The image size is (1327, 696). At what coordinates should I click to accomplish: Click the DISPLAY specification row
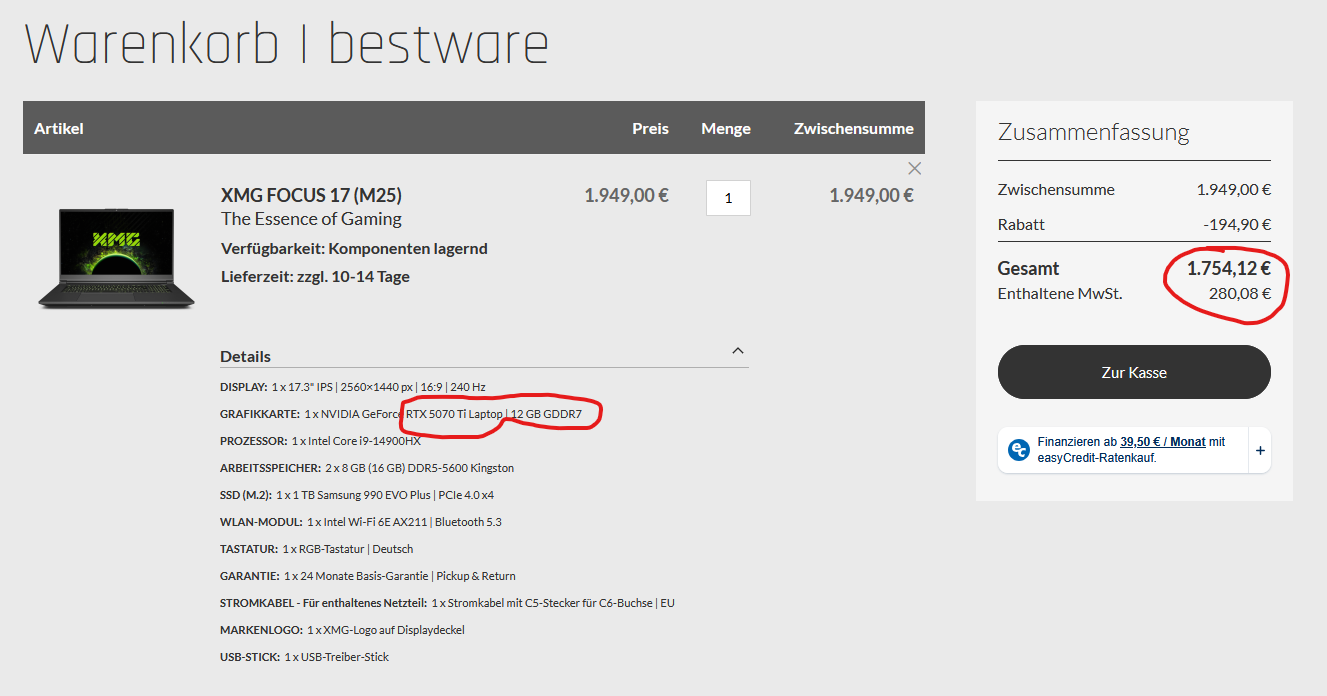point(353,387)
